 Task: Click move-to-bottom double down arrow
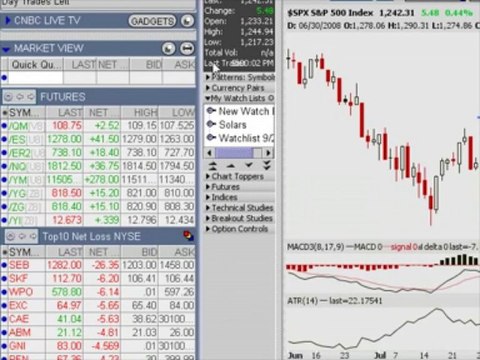pyautogui.click(x=267, y=165)
